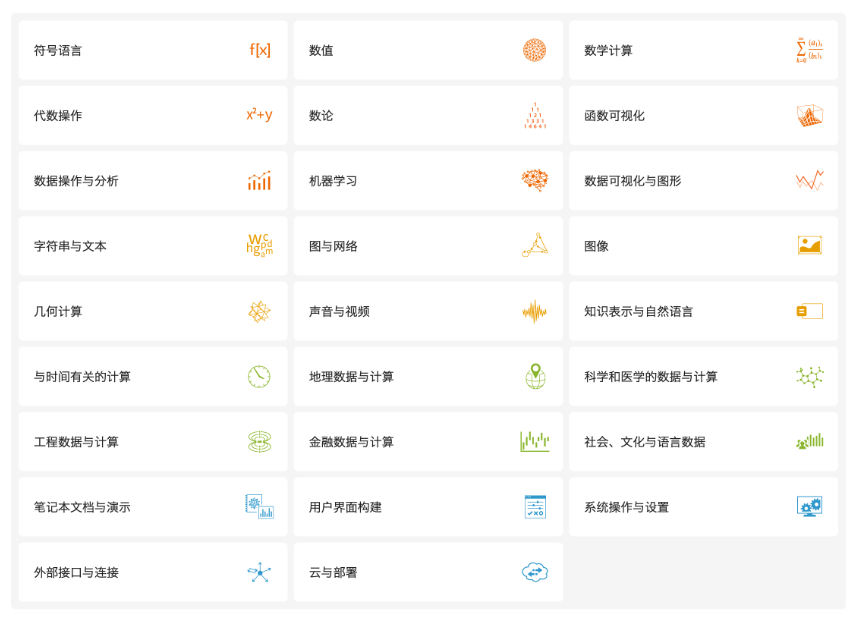The width and height of the screenshot is (856, 621).
Task: Click the clock icon for time computation
Action: [x=259, y=376]
